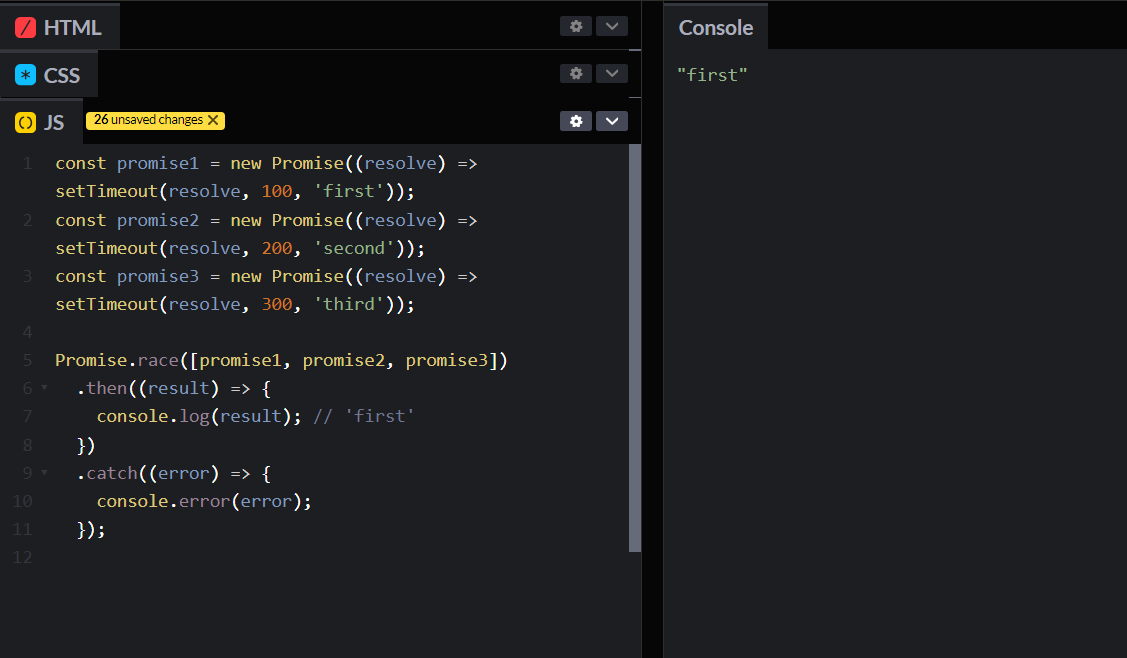Click the 26 unsaved changes label

click(148, 120)
